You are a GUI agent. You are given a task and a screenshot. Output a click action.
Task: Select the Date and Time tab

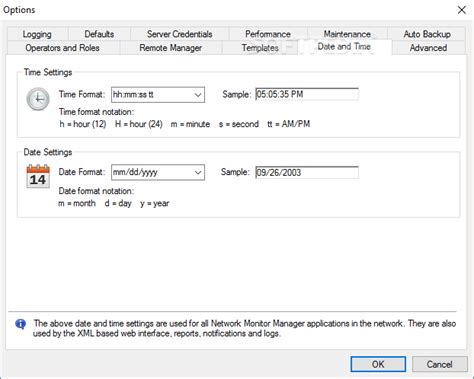[344, 47]
